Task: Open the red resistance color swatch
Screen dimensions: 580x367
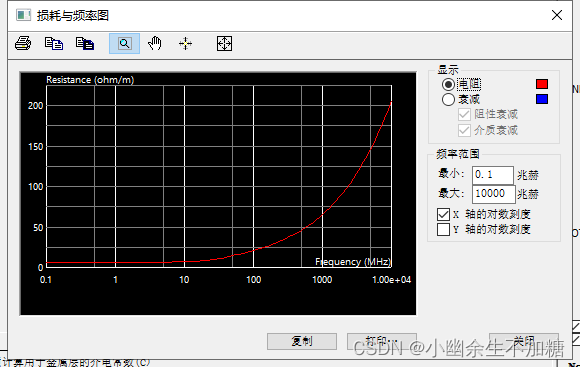Action: (542, 84)
